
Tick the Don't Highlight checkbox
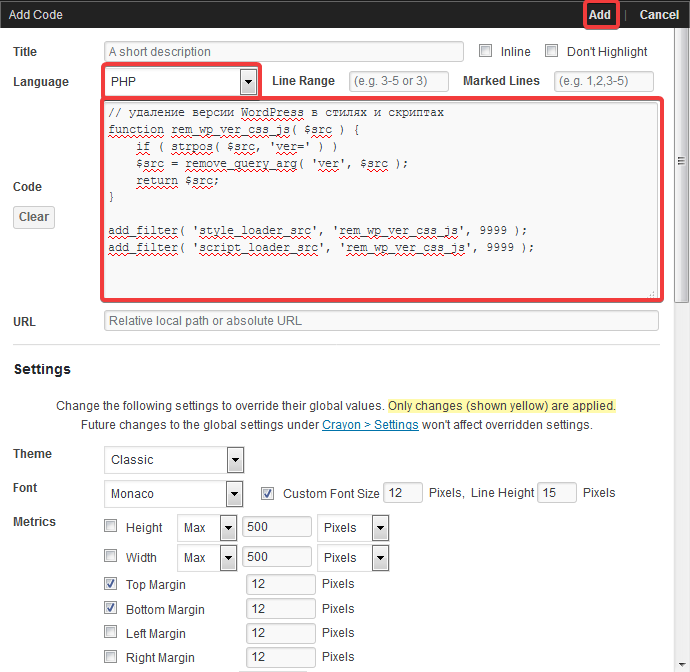coord(551,51)
